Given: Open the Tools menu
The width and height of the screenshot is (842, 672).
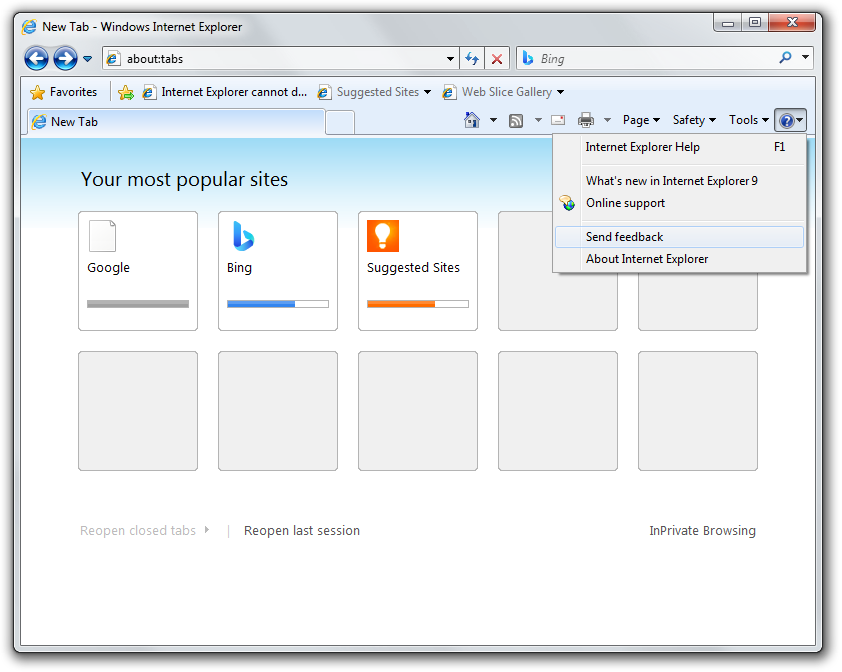Looking at the screenshot, I should tap(749, 120).
